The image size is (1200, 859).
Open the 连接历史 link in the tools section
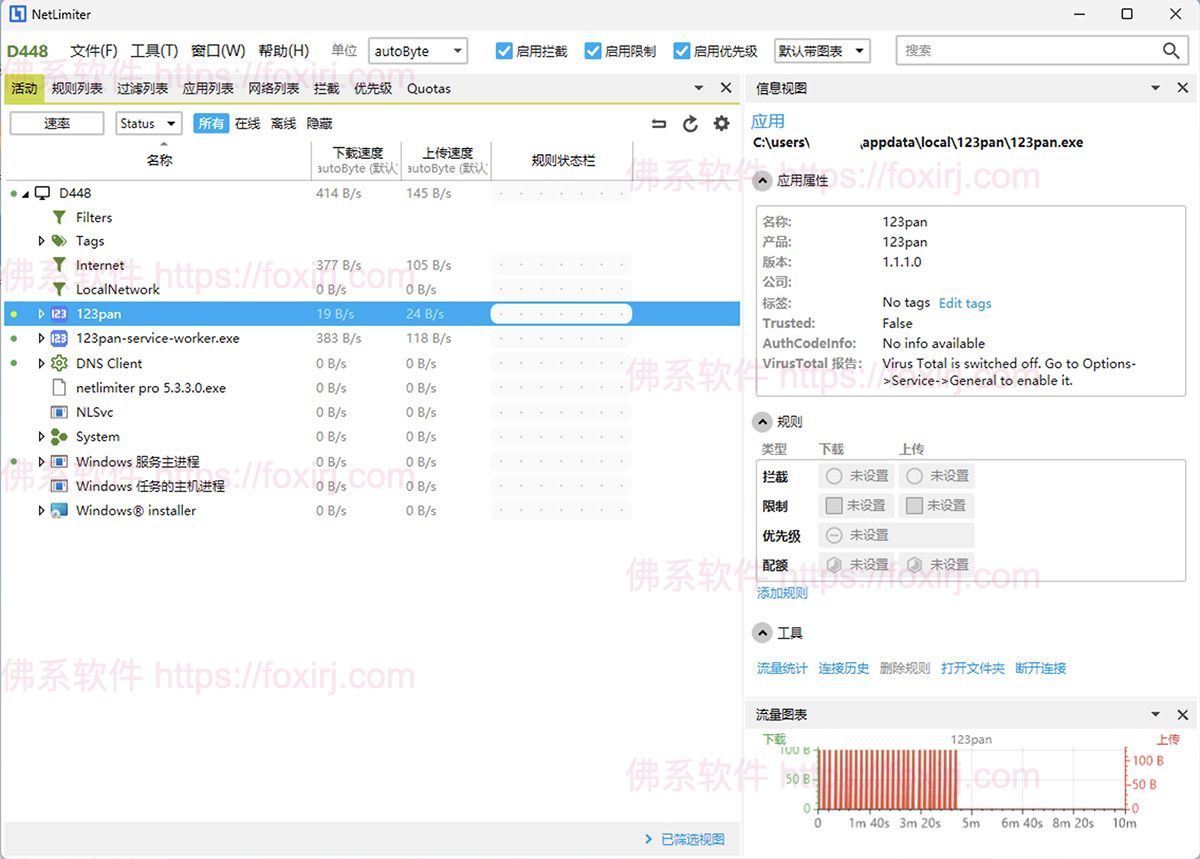coord(843,668)
